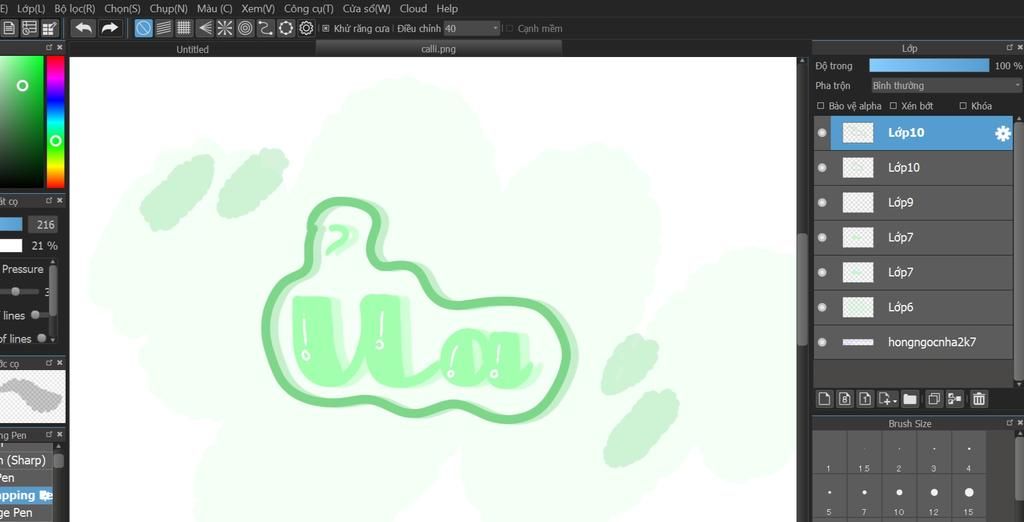This screenshot has width=1024, height=522.
Task: Select brush size 10 preset
Action: click(x=899, y=498)
